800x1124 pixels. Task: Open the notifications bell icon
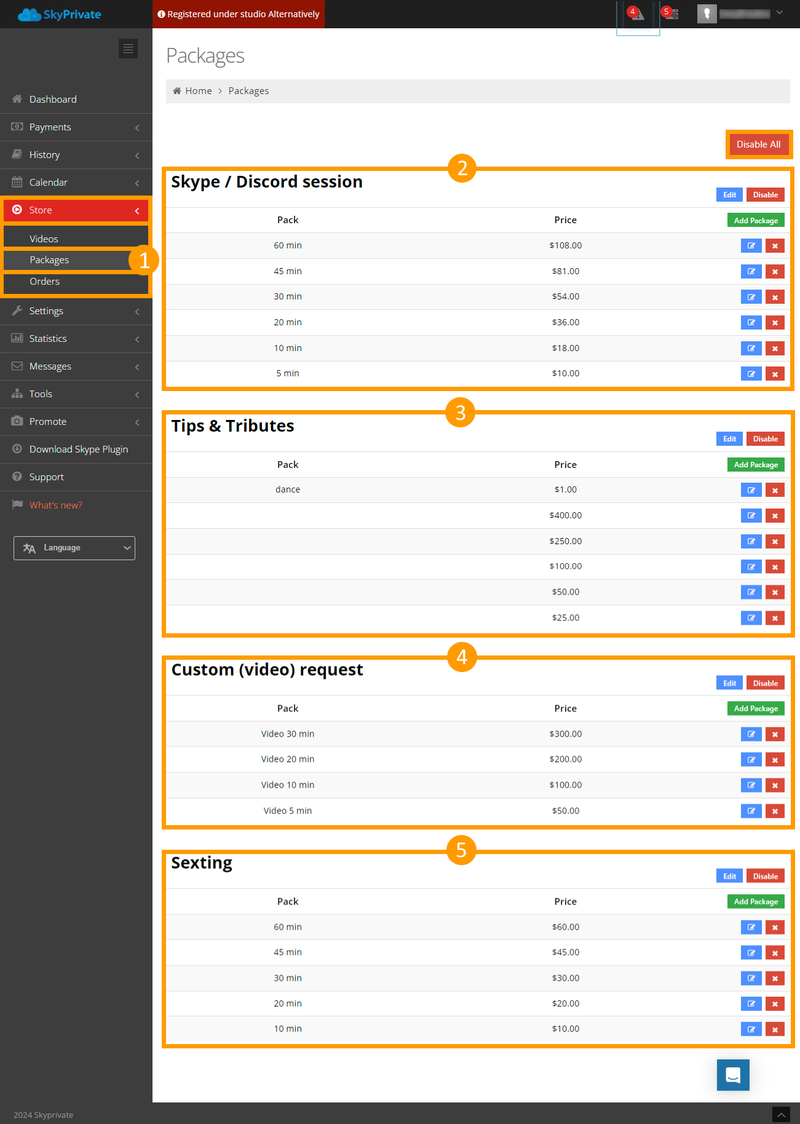pyautogui.click(x=636, y=14)
